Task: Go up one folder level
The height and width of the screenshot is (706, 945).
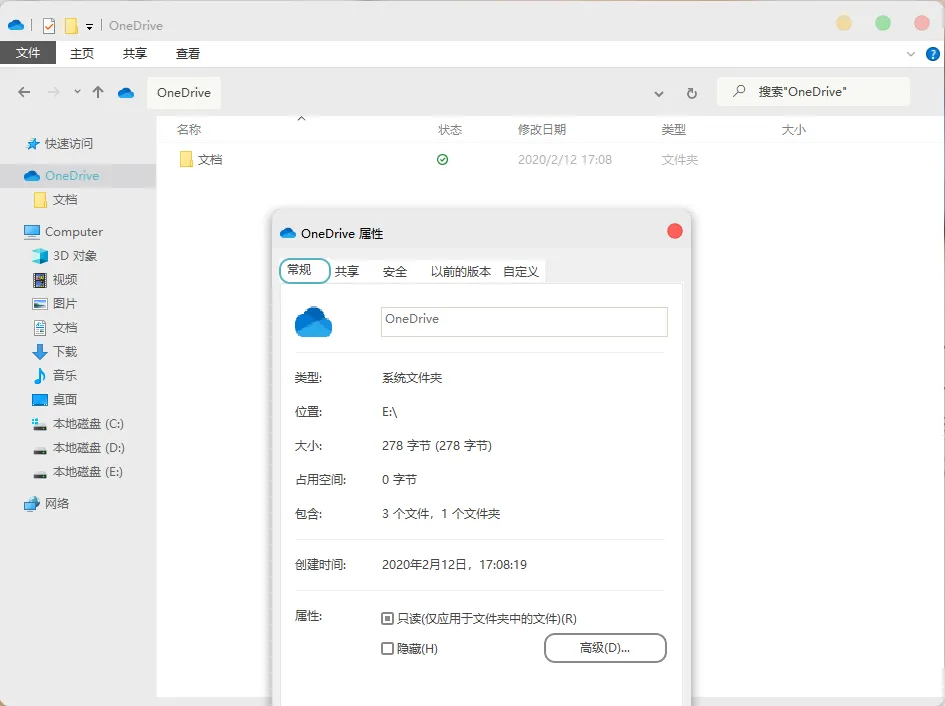Action: 98,92
